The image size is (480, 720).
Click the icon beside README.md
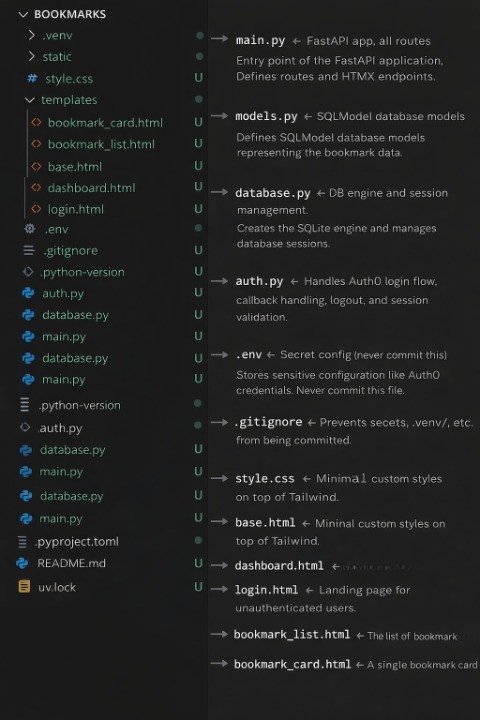coord(22,563)
